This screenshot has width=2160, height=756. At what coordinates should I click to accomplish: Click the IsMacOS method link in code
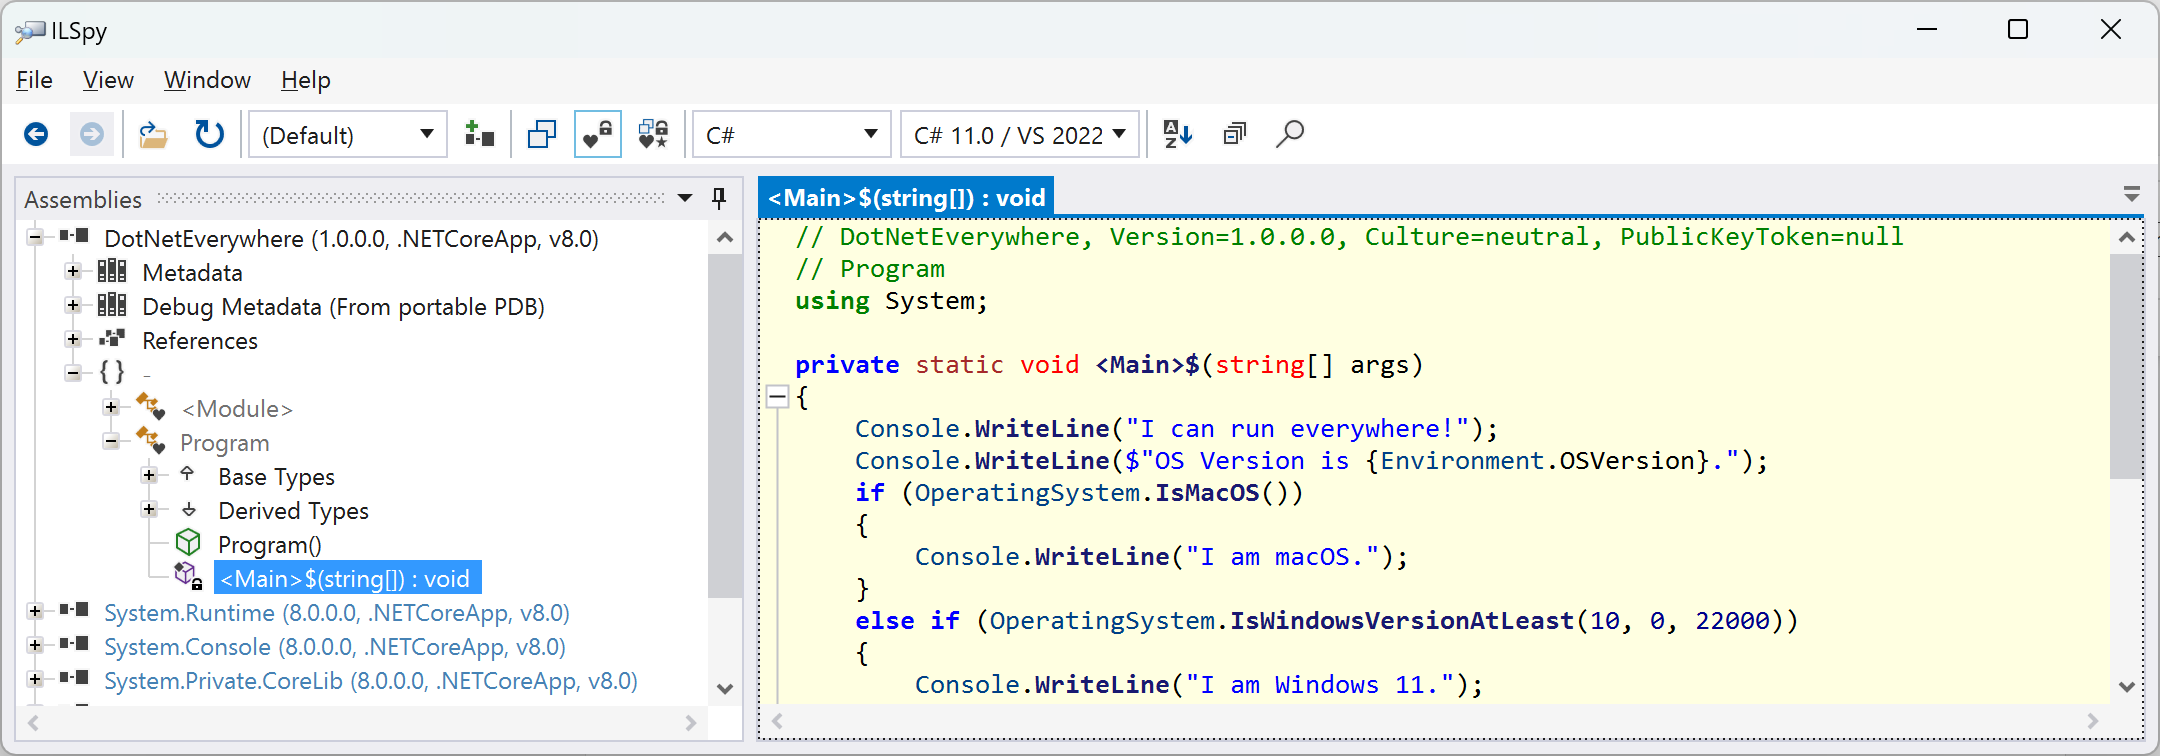pos(1207,493)
